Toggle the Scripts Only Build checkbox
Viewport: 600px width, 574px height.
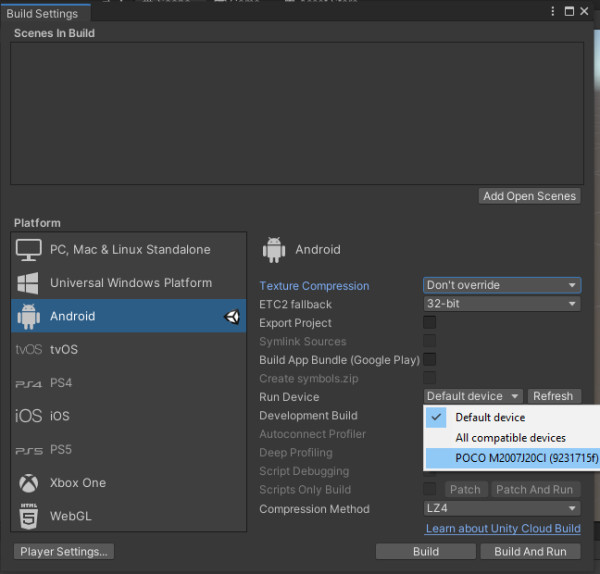click(429, 489)
